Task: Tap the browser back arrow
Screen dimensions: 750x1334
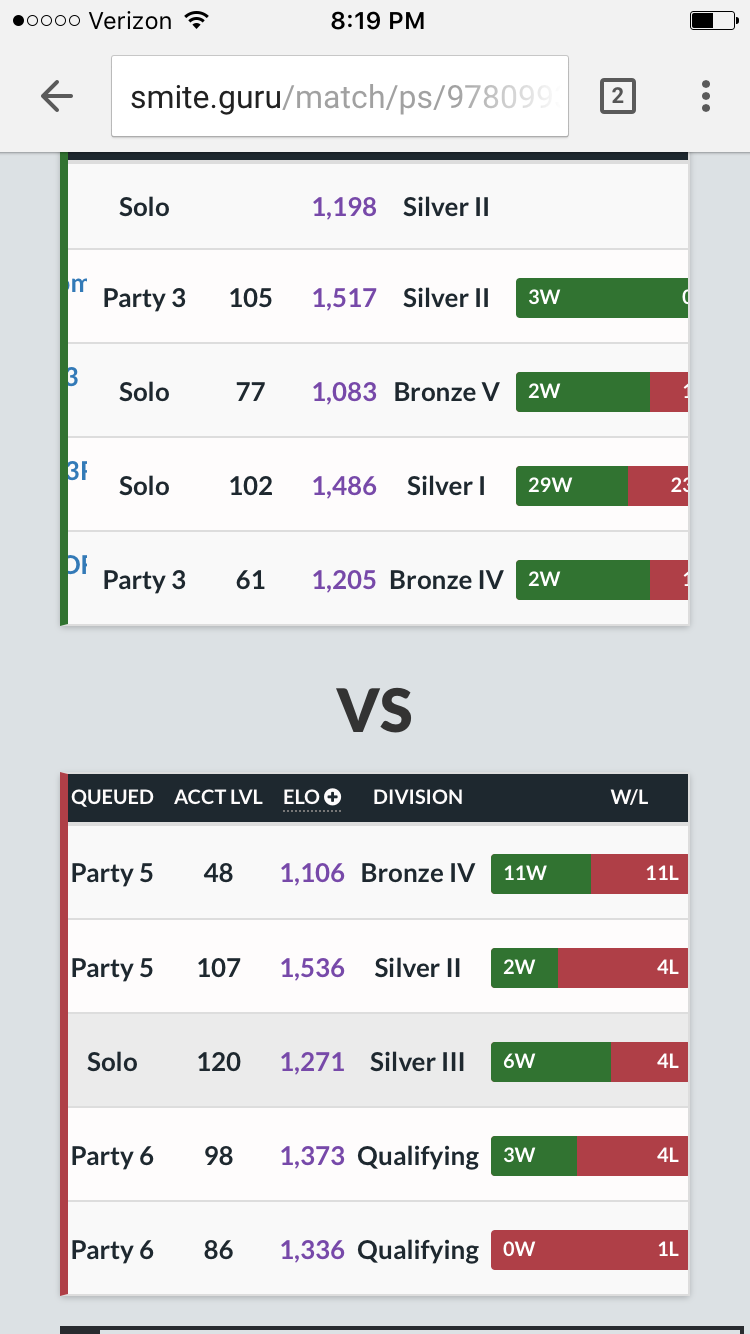Action: [x=57, y=96]
